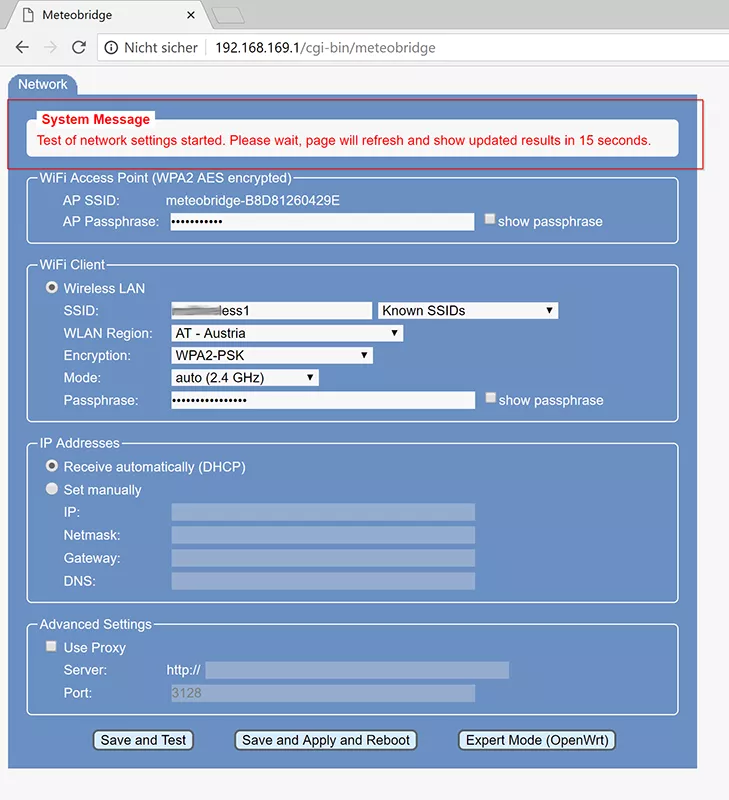The width and height of the screenshot is (729, 800).
Task: Click the browser back arrow
Action: coord(22,47)
